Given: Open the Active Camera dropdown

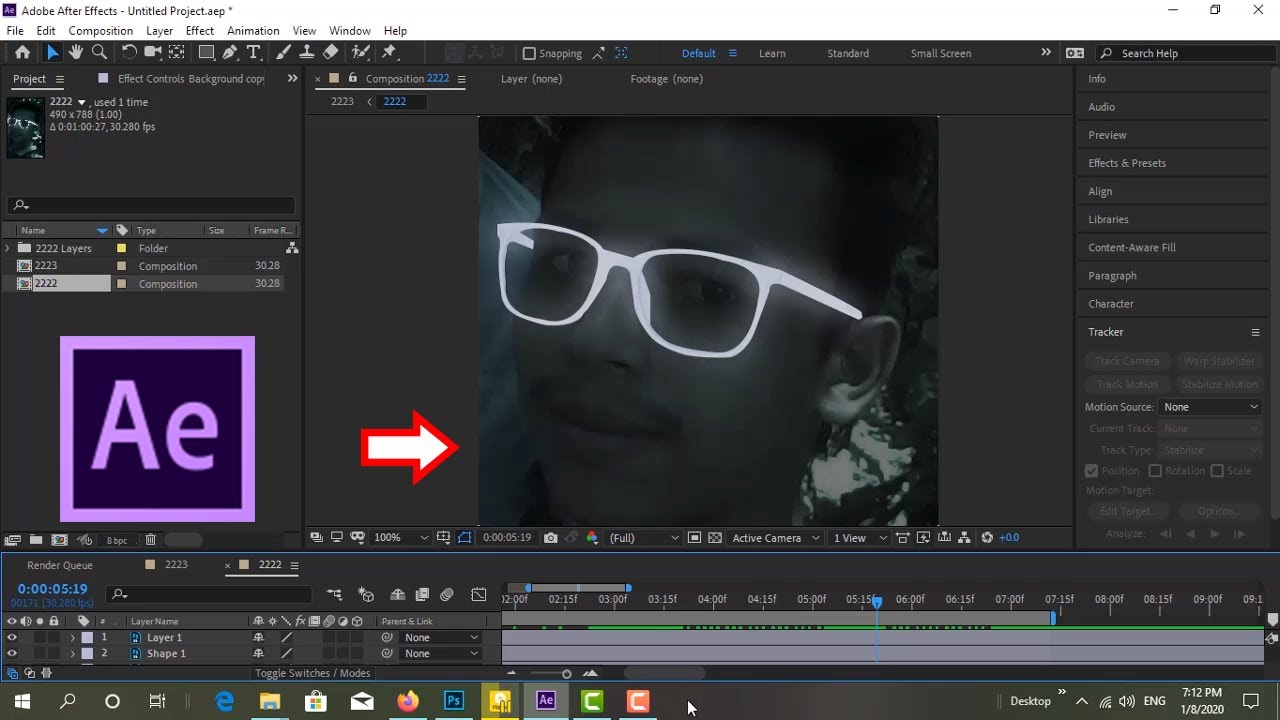Looking at the screenshot, I should 775,538.
